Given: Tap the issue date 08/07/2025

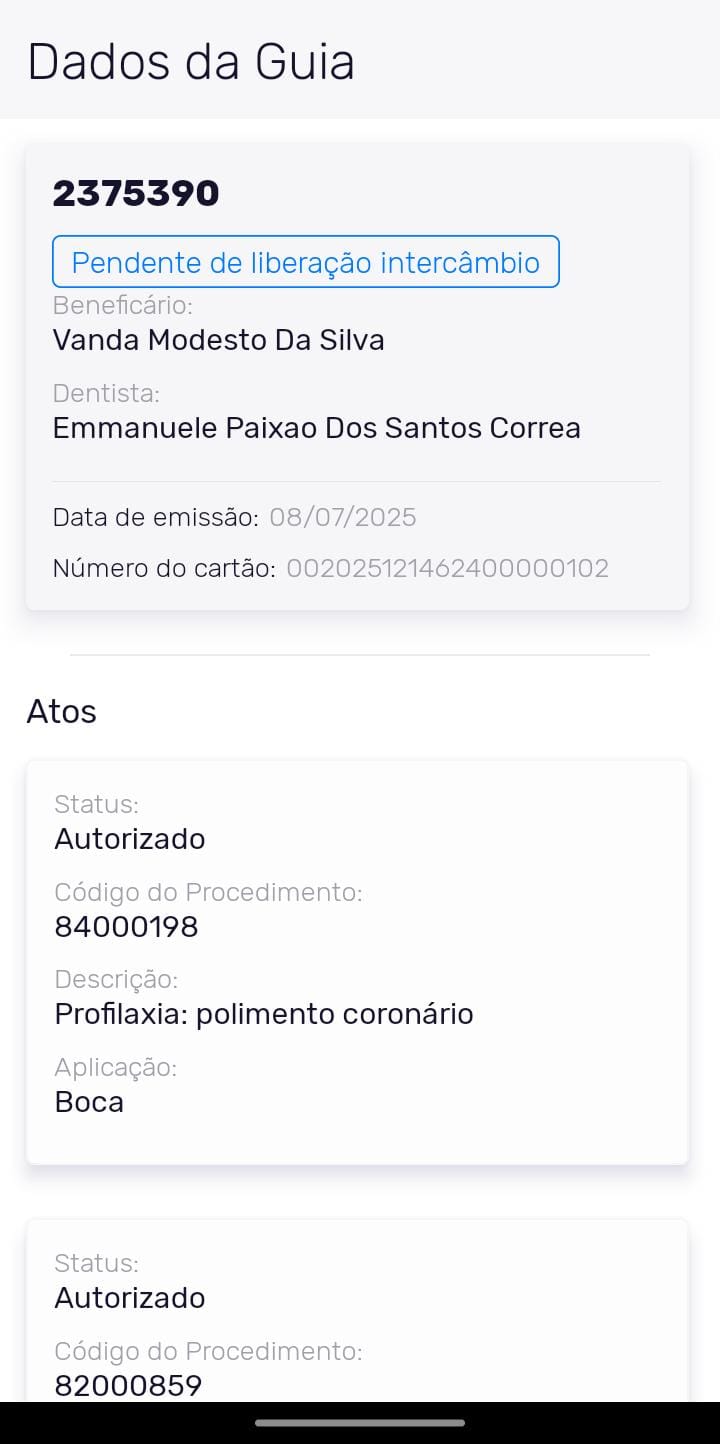Looking at the screenshot, I should pos(343,517).
